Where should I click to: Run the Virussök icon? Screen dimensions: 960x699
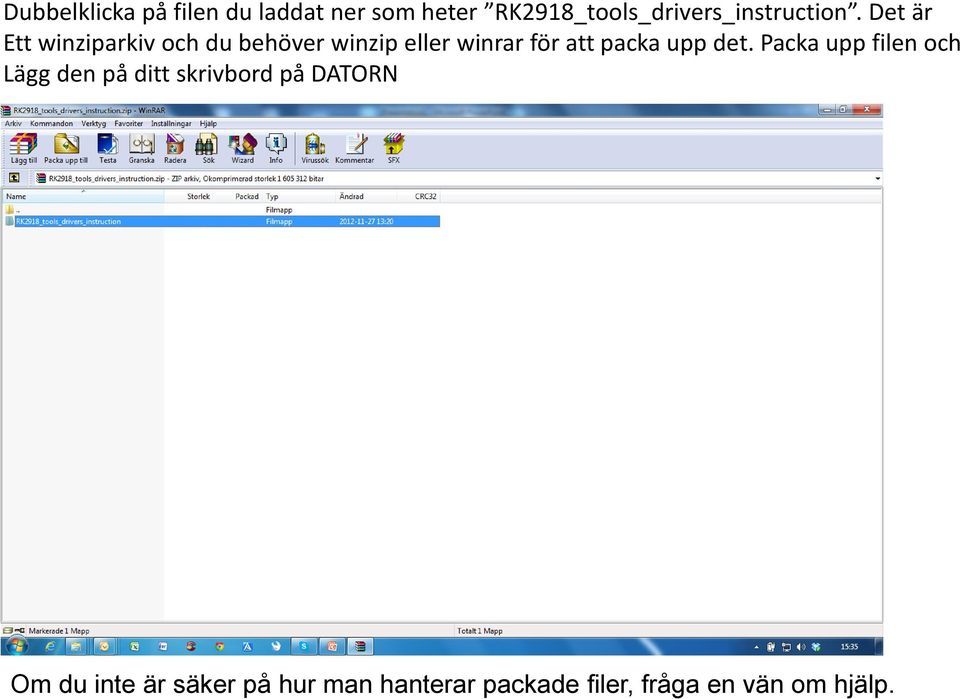(315, 149)
